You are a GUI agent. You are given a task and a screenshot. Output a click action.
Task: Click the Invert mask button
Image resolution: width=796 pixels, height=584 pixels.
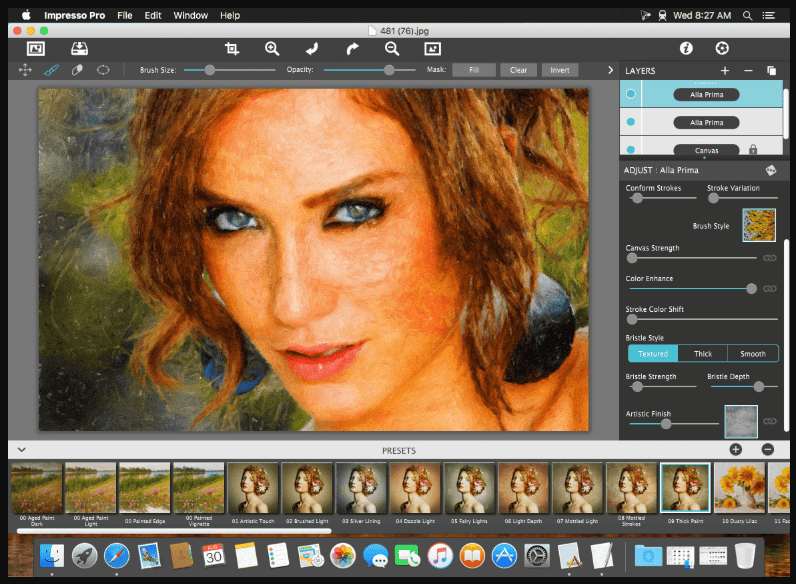pos(560,70)
